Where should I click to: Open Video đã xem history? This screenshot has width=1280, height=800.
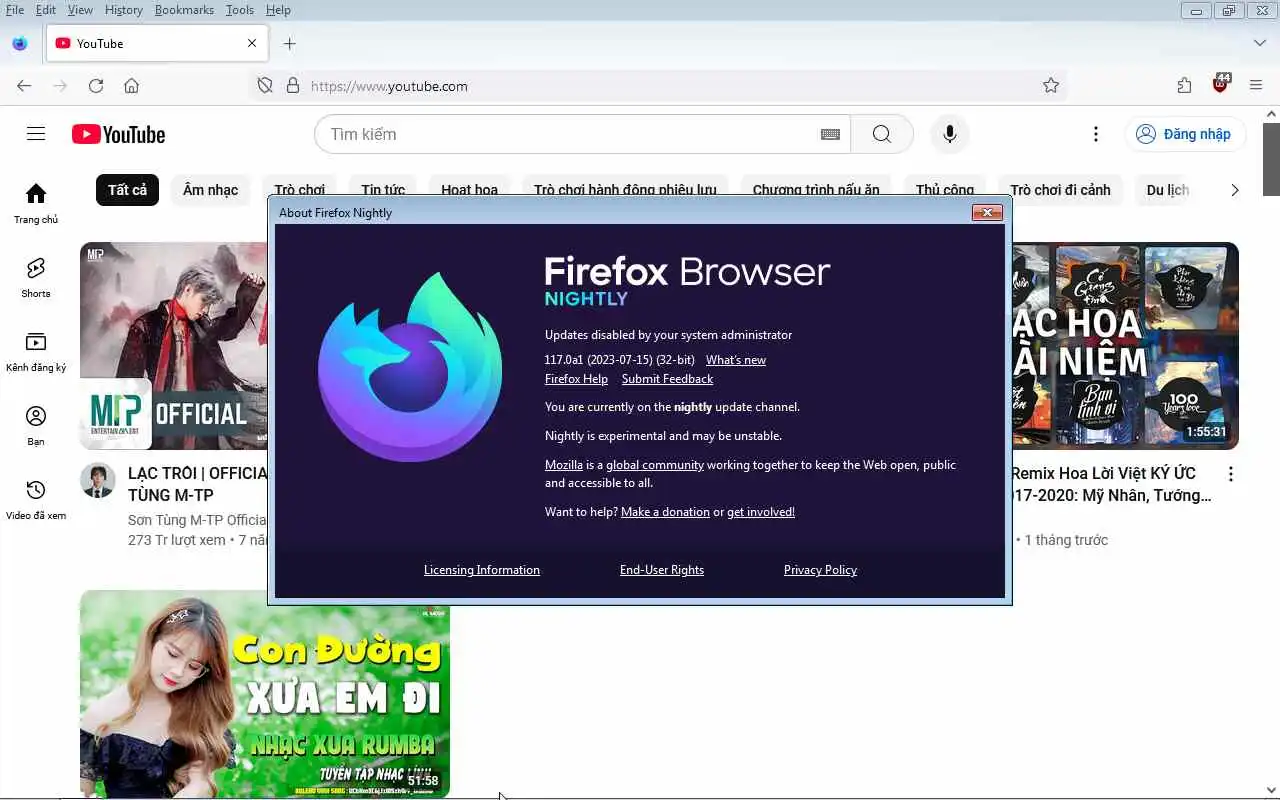pos(36,500)
